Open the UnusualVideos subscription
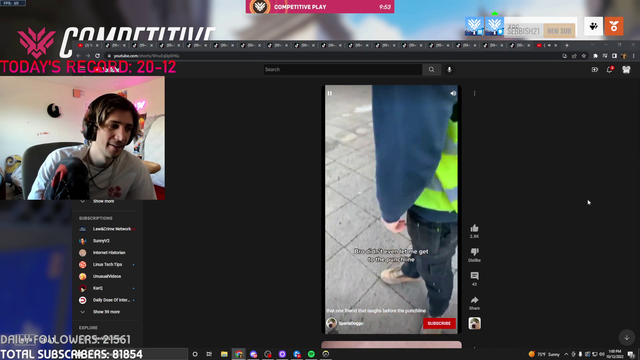 point(107,276)
